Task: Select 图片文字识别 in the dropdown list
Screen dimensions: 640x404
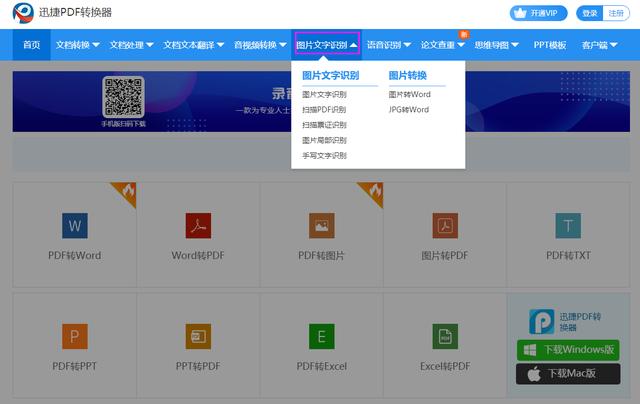Action: tap(324, 94)
